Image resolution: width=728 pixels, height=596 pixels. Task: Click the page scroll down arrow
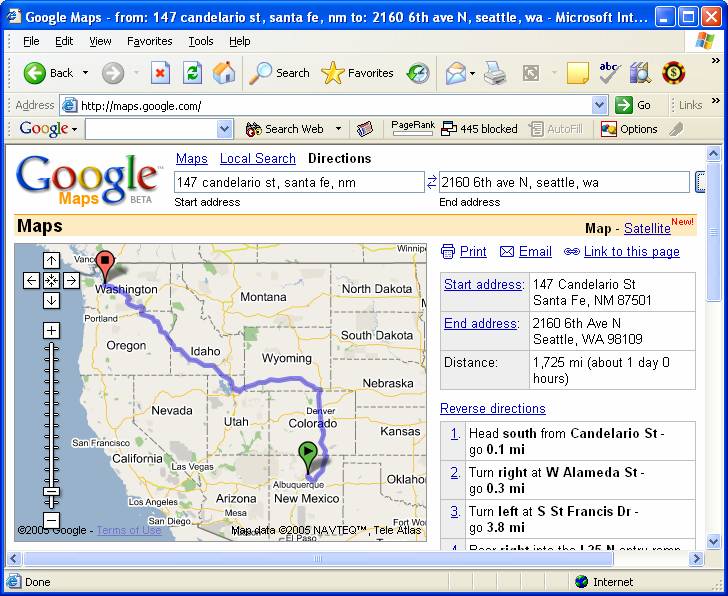click(x=713, y=541)
